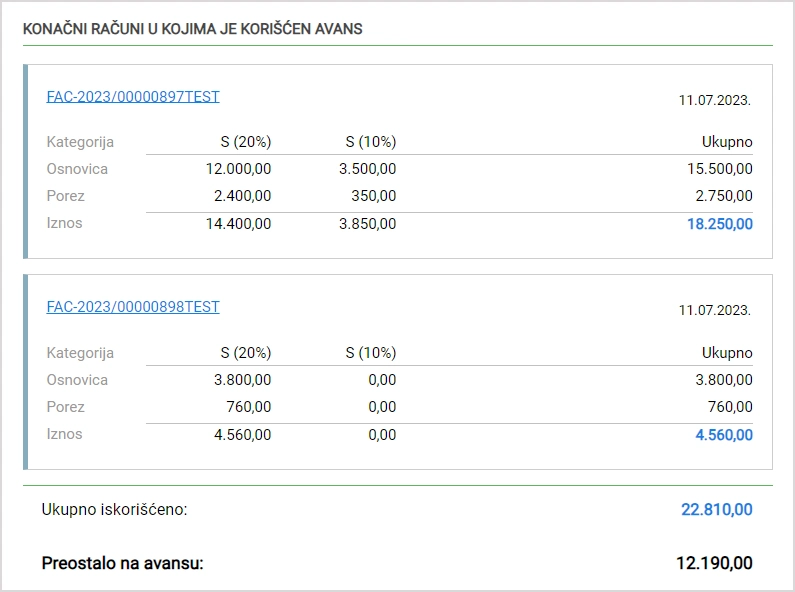The width and height of the screenshot is (795, 592).
Task: Click the Ukupno iskorišćeno value 22.810,00
Action: click(x=716, y=509)
